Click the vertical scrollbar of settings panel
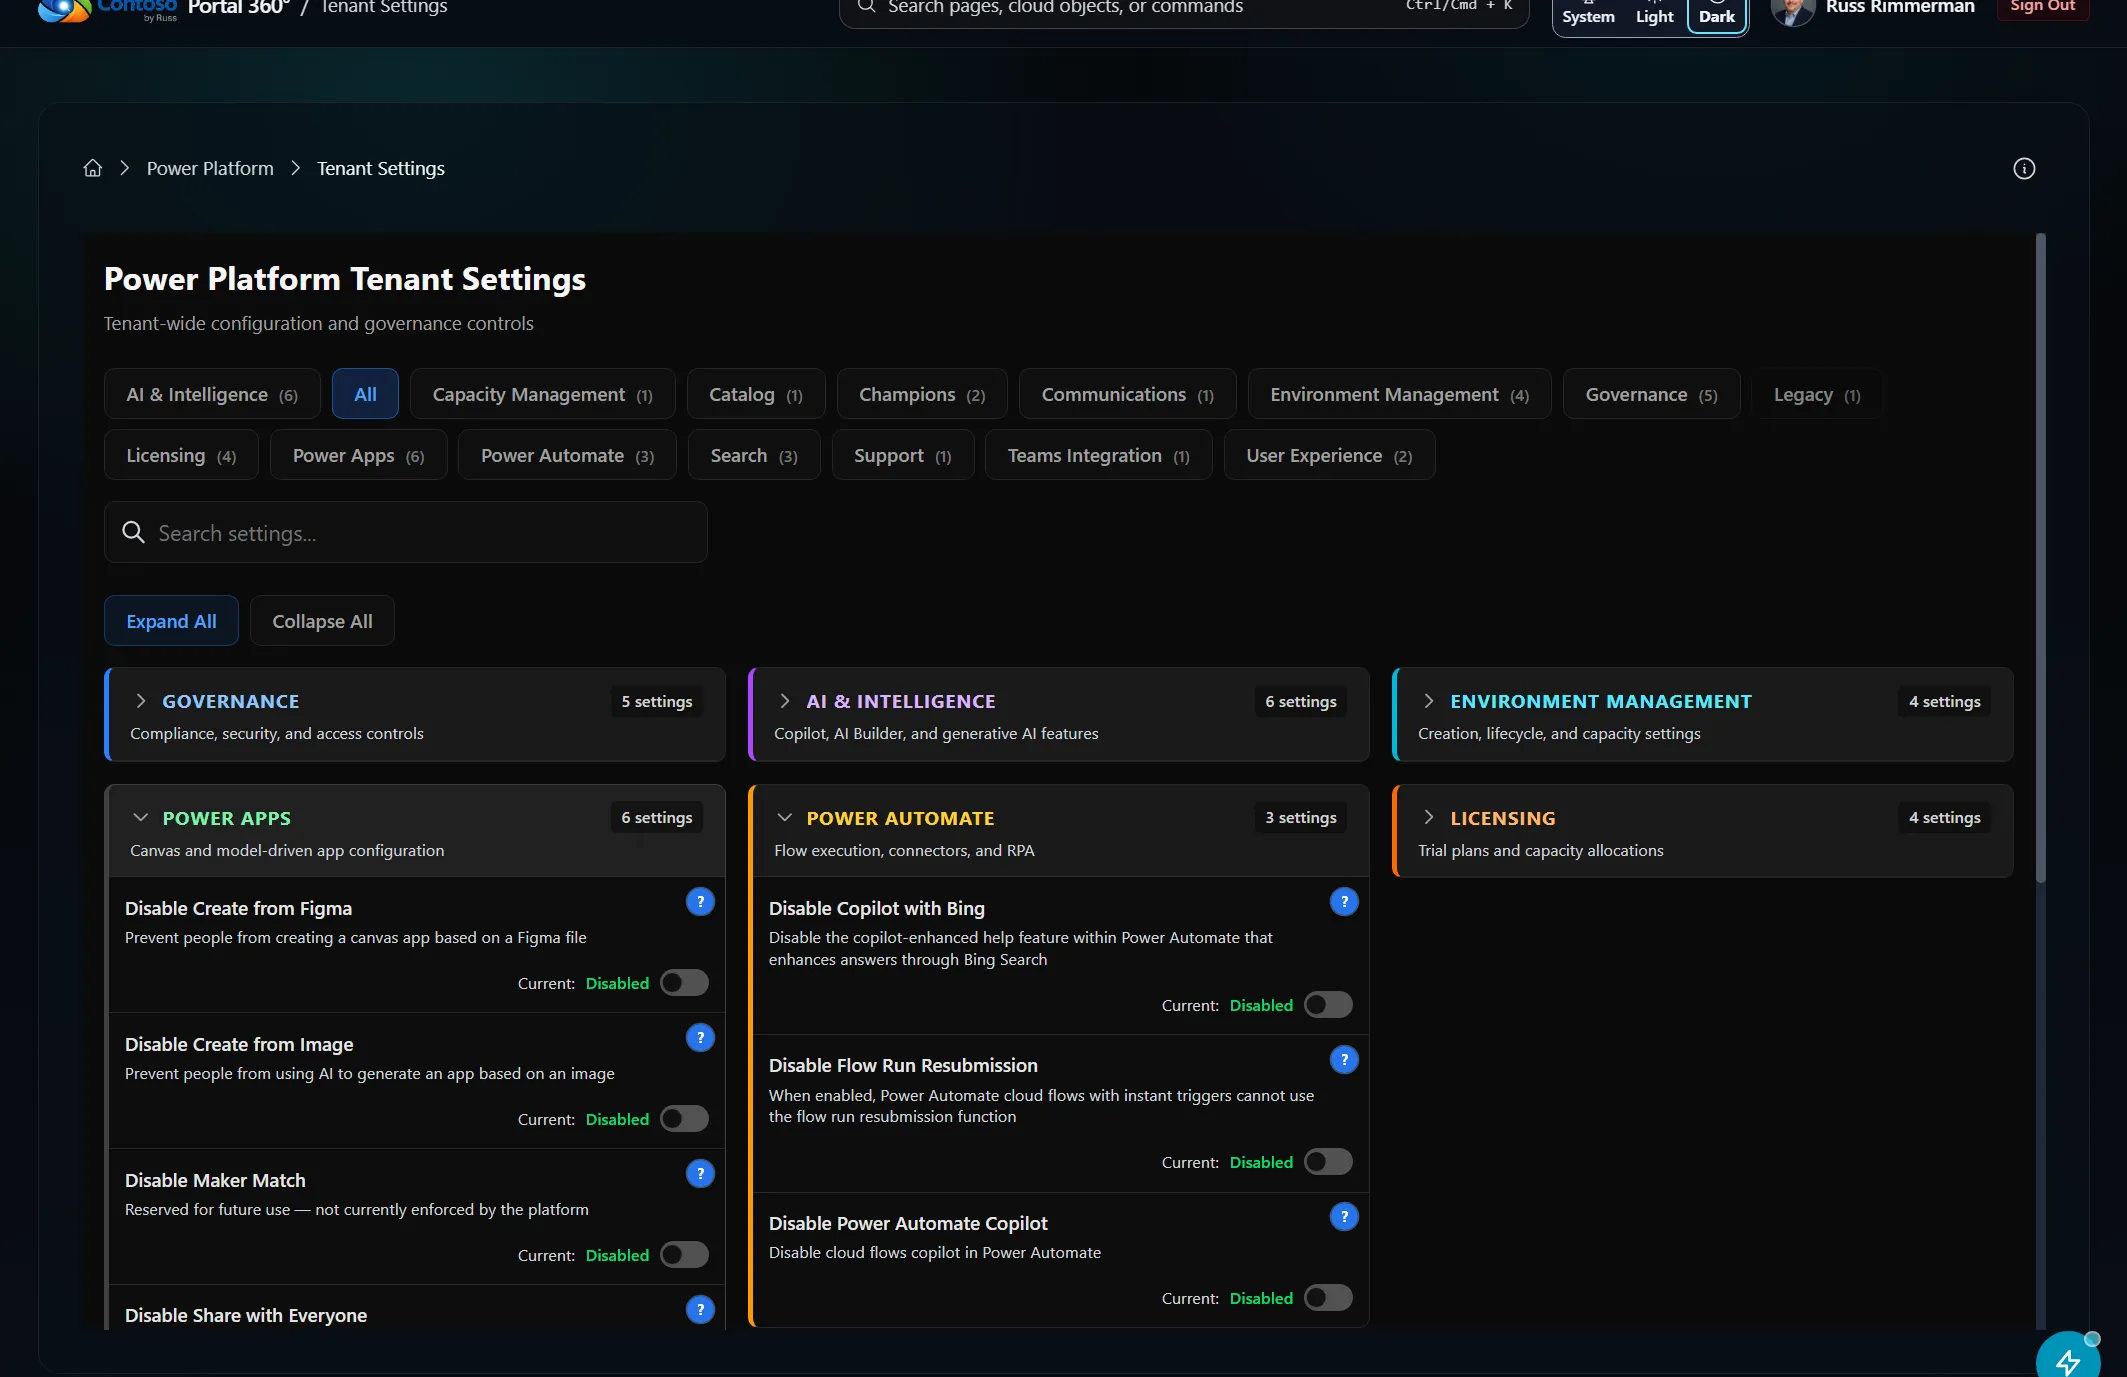 tap(2041, 558)
